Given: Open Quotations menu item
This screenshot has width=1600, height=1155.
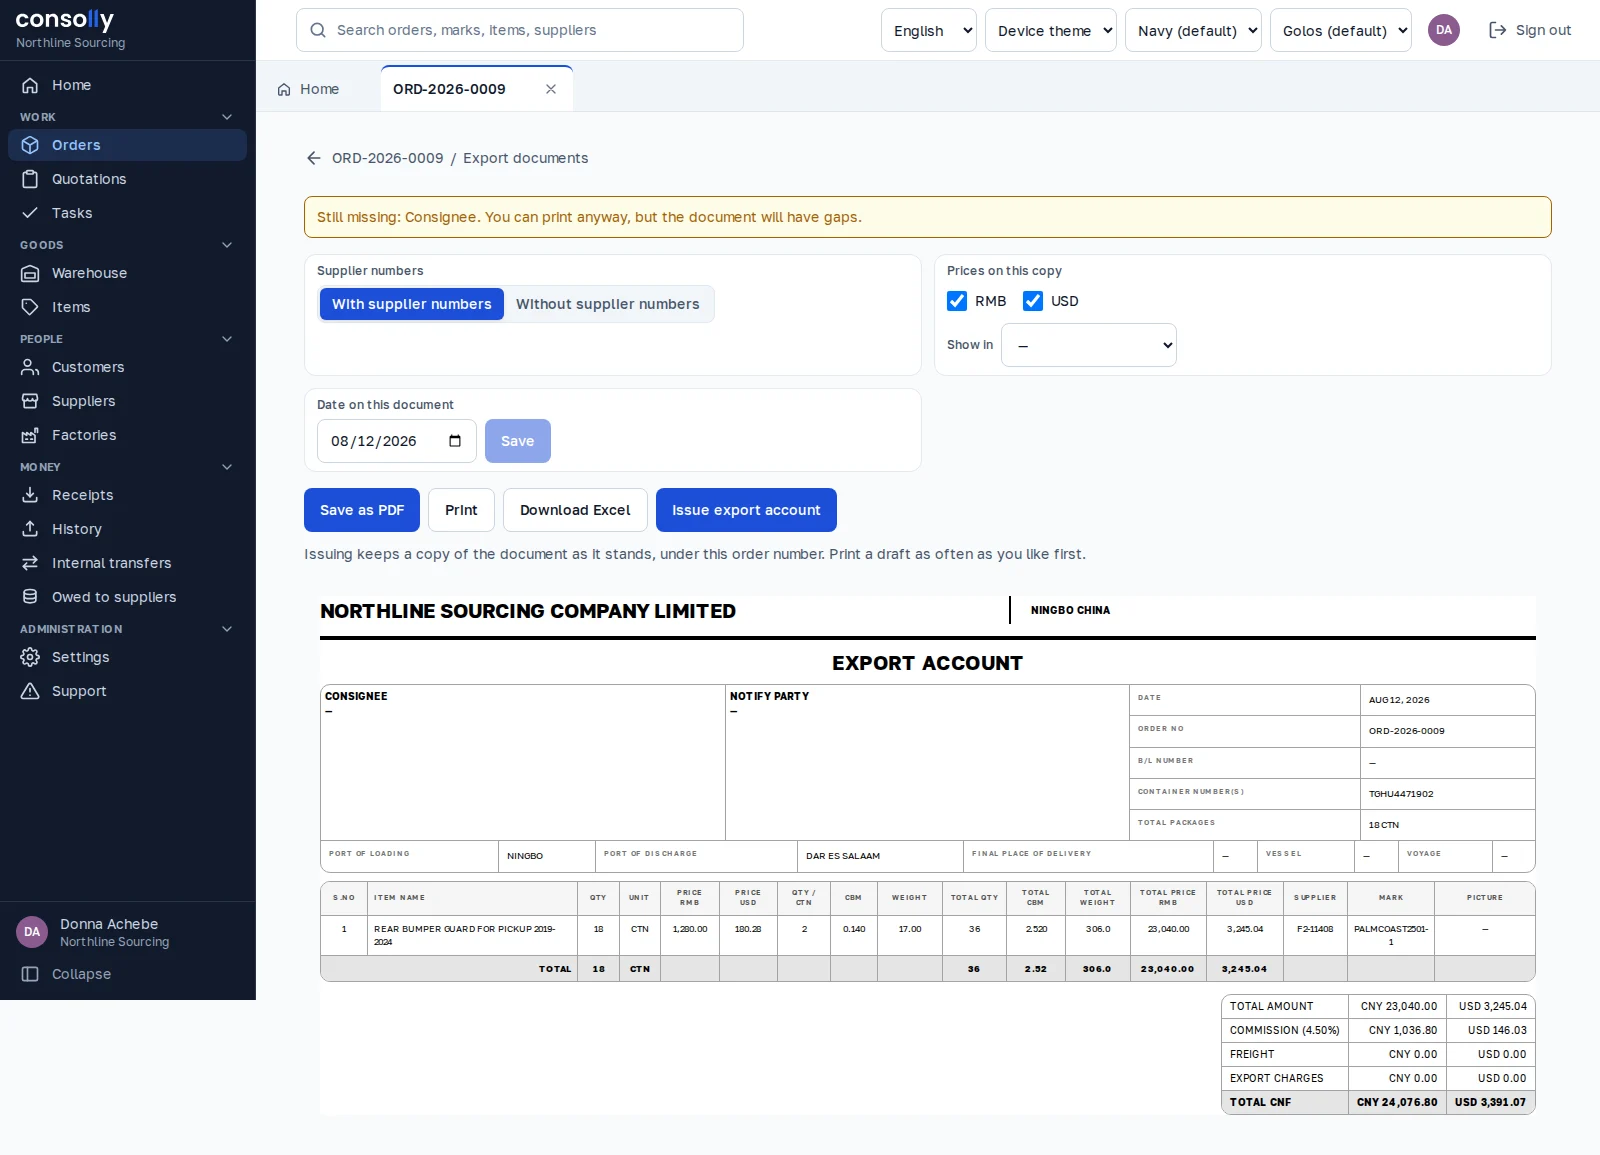Looking at the screenshot, I should pyautogui.click(x=127, y=179).
